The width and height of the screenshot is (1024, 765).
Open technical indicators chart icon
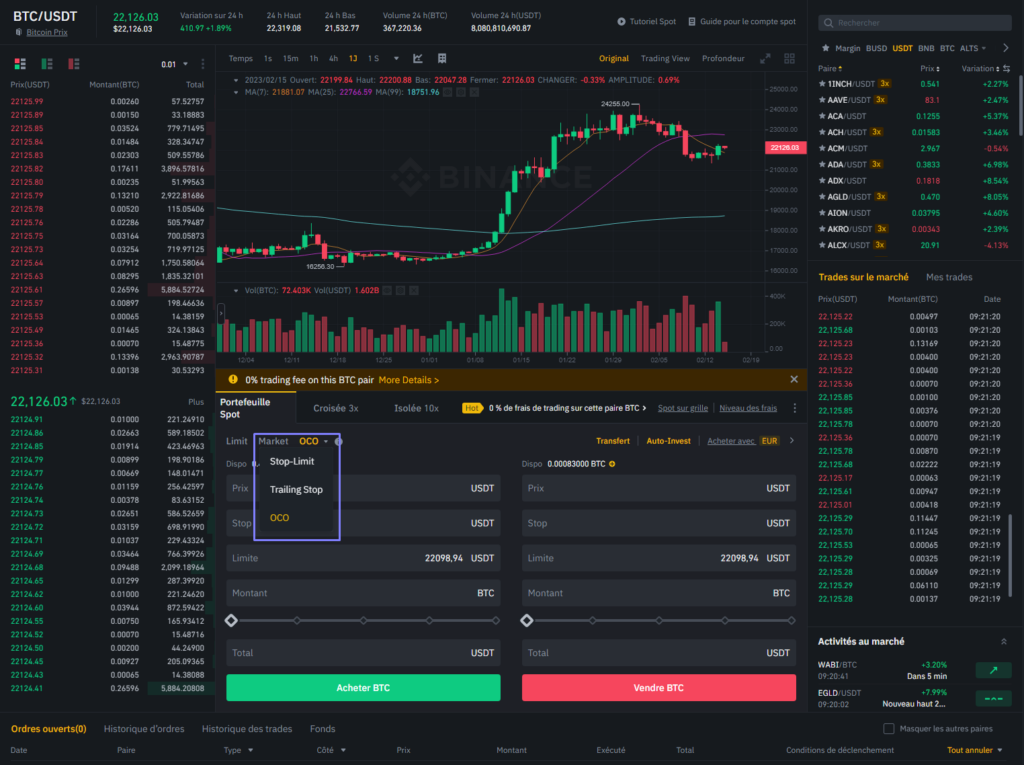(418, 58)
